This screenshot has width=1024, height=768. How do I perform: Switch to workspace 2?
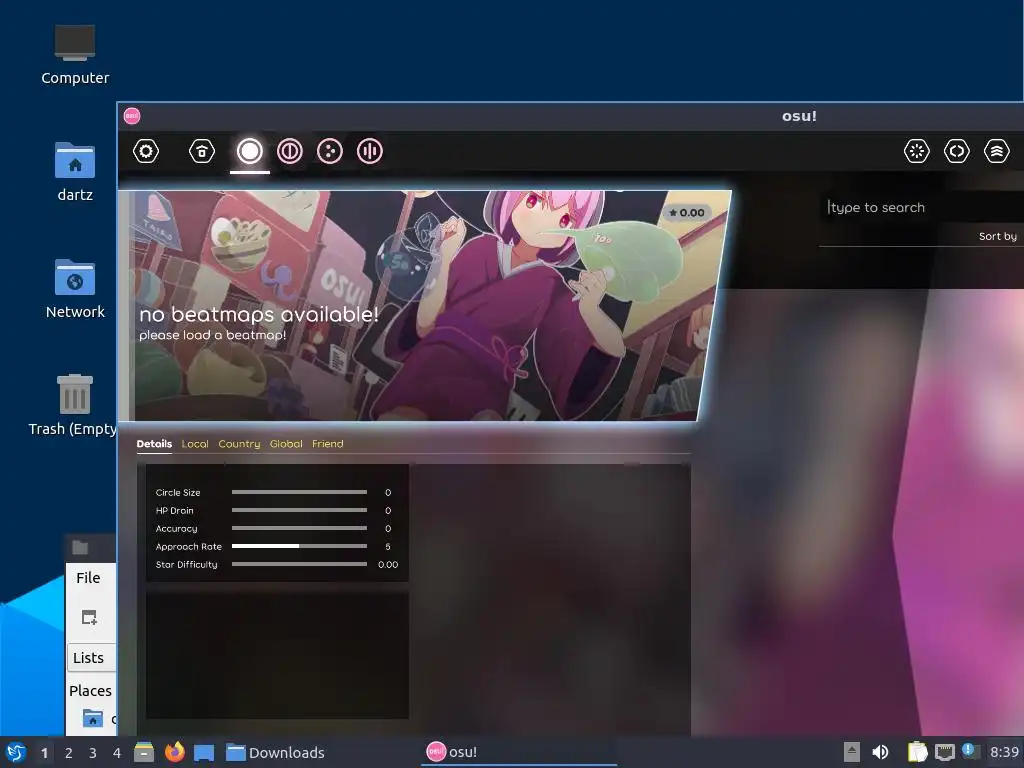click(69, 753)
